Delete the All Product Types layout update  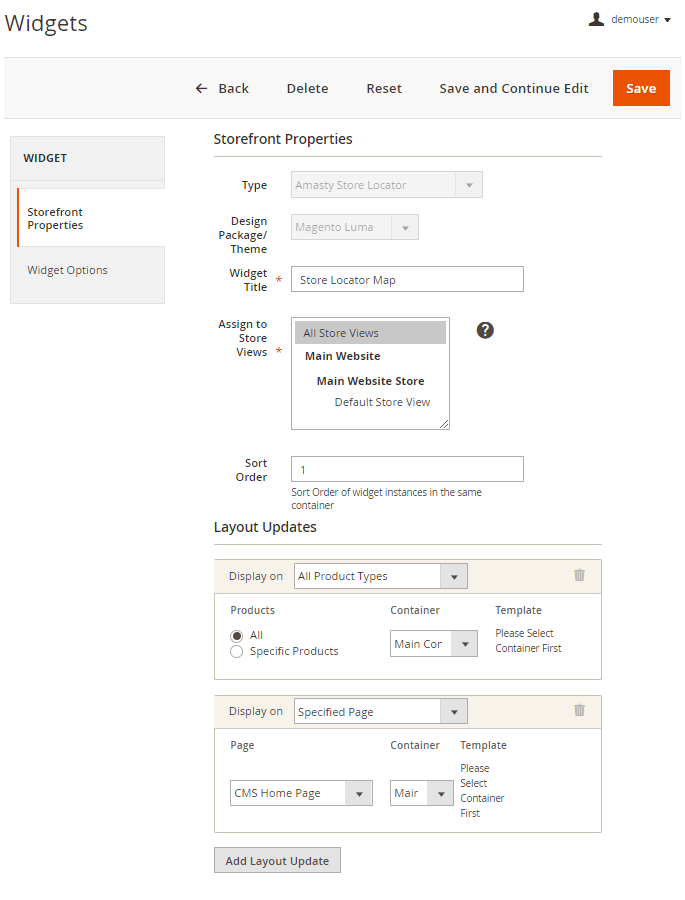tap(579, 575)
